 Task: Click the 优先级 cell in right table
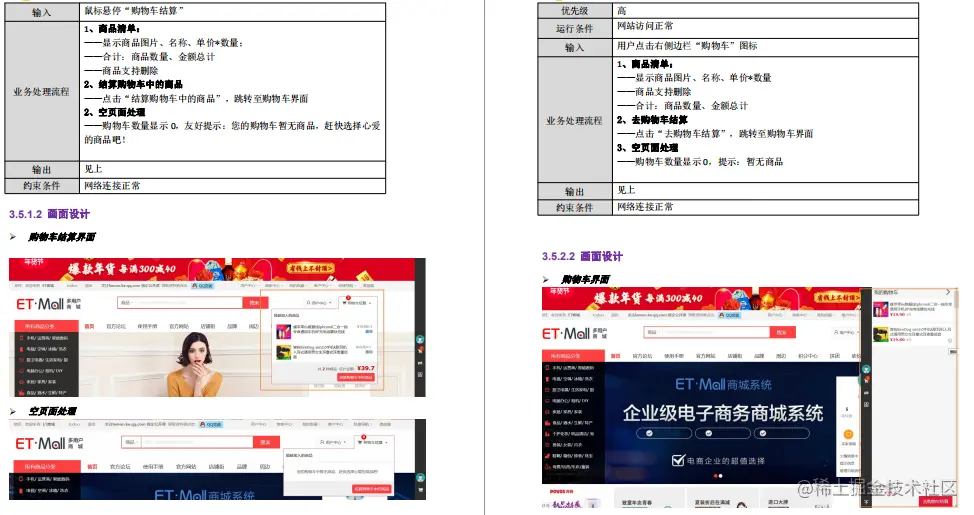tap(575, 11)
